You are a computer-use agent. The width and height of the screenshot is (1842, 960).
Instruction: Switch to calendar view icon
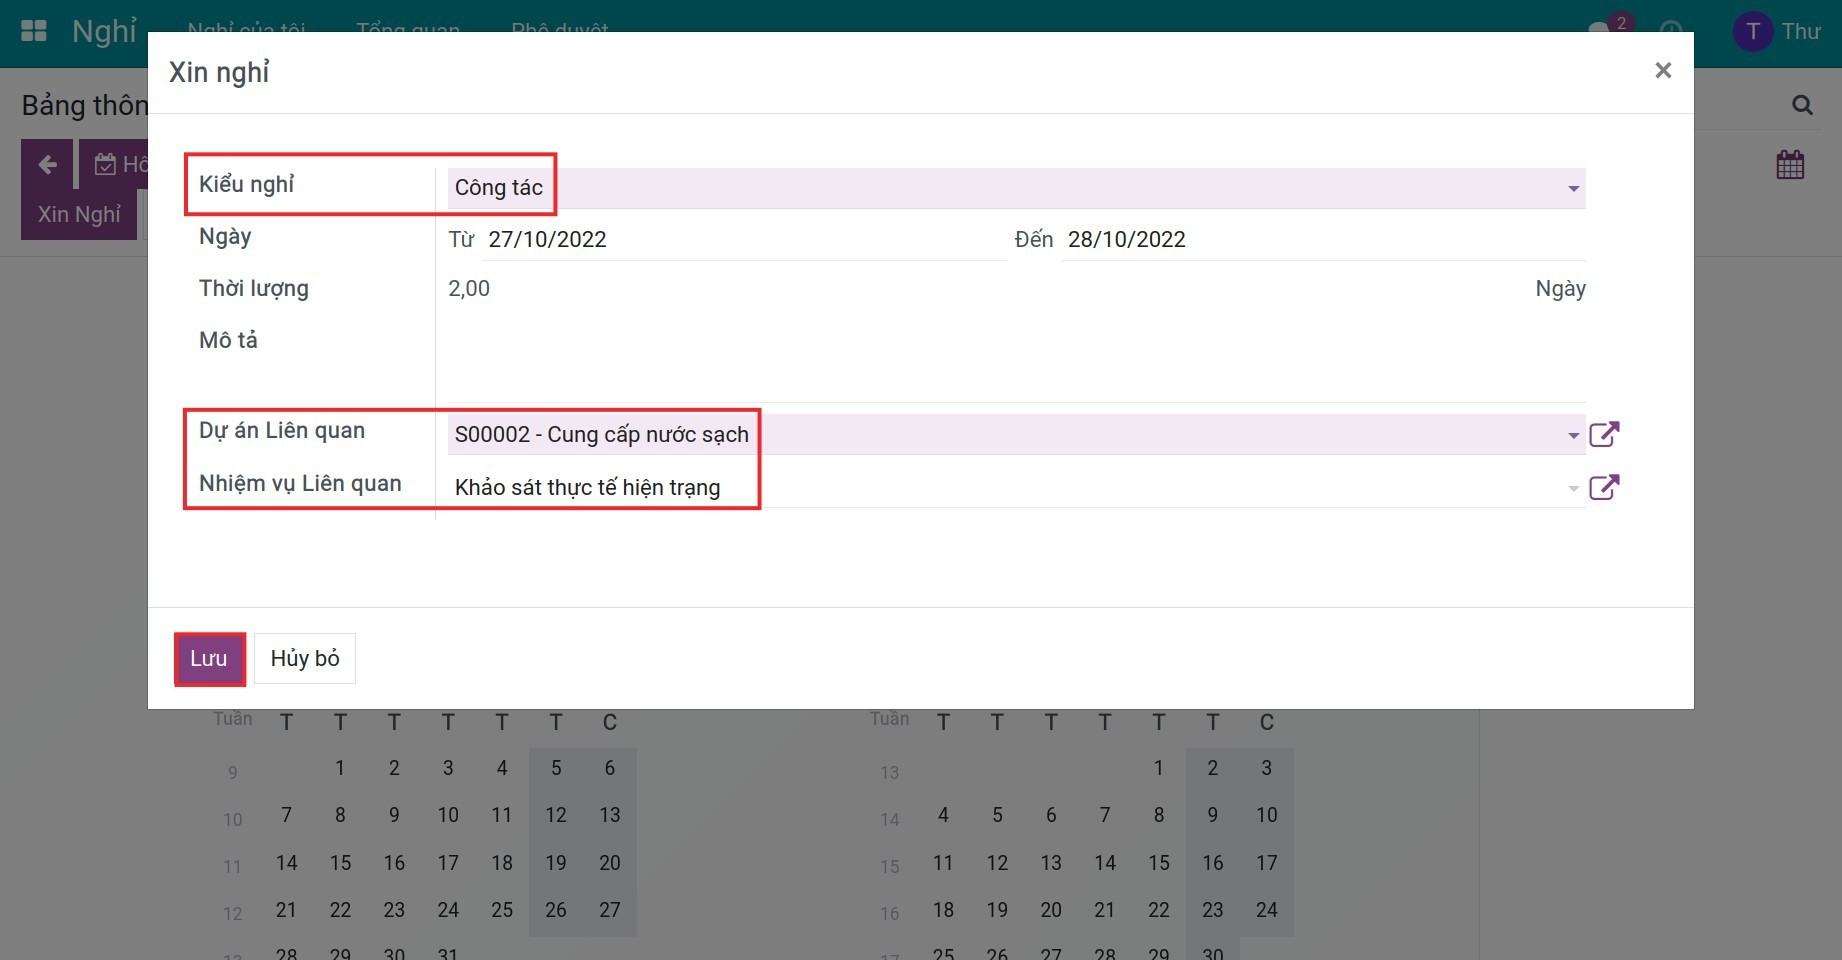(x=1790, y=165)
